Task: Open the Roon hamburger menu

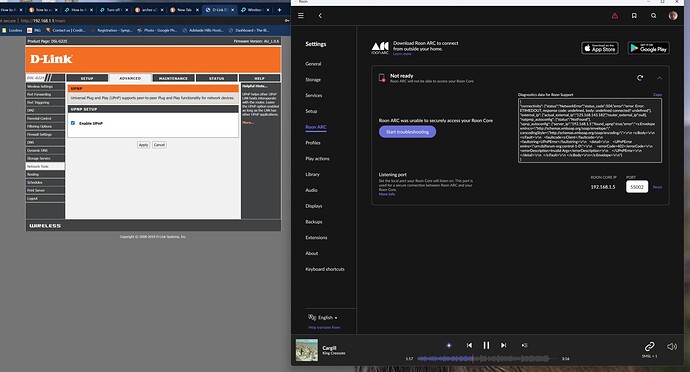Action: point(301,16)
